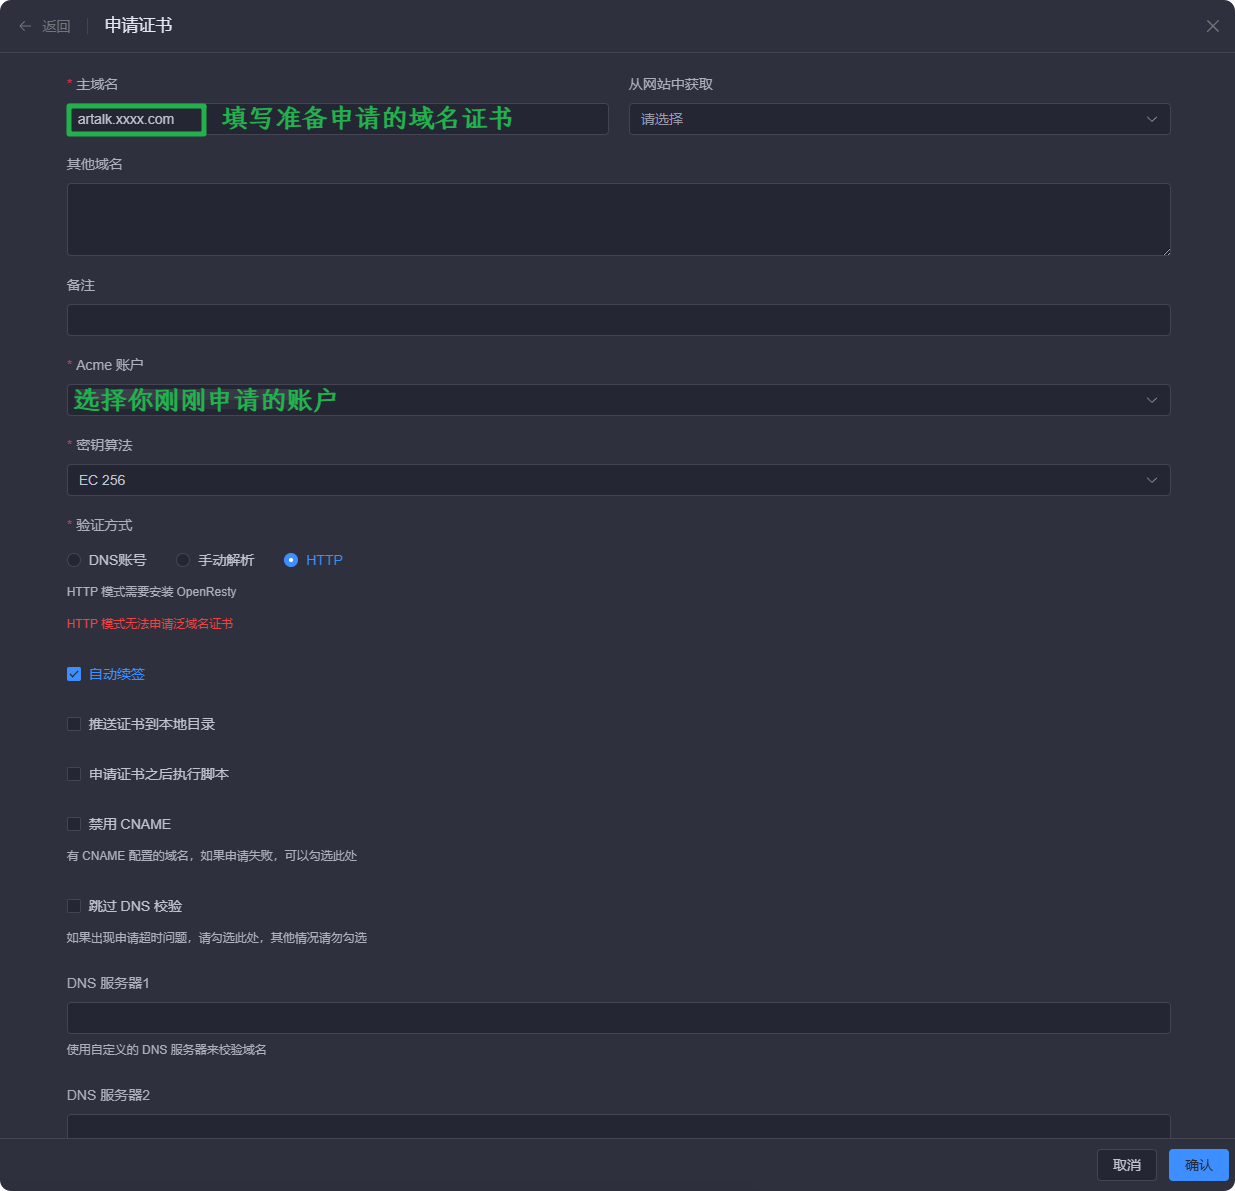
Task: Click the DNS server 1 input field
Action: (618, 1018)
